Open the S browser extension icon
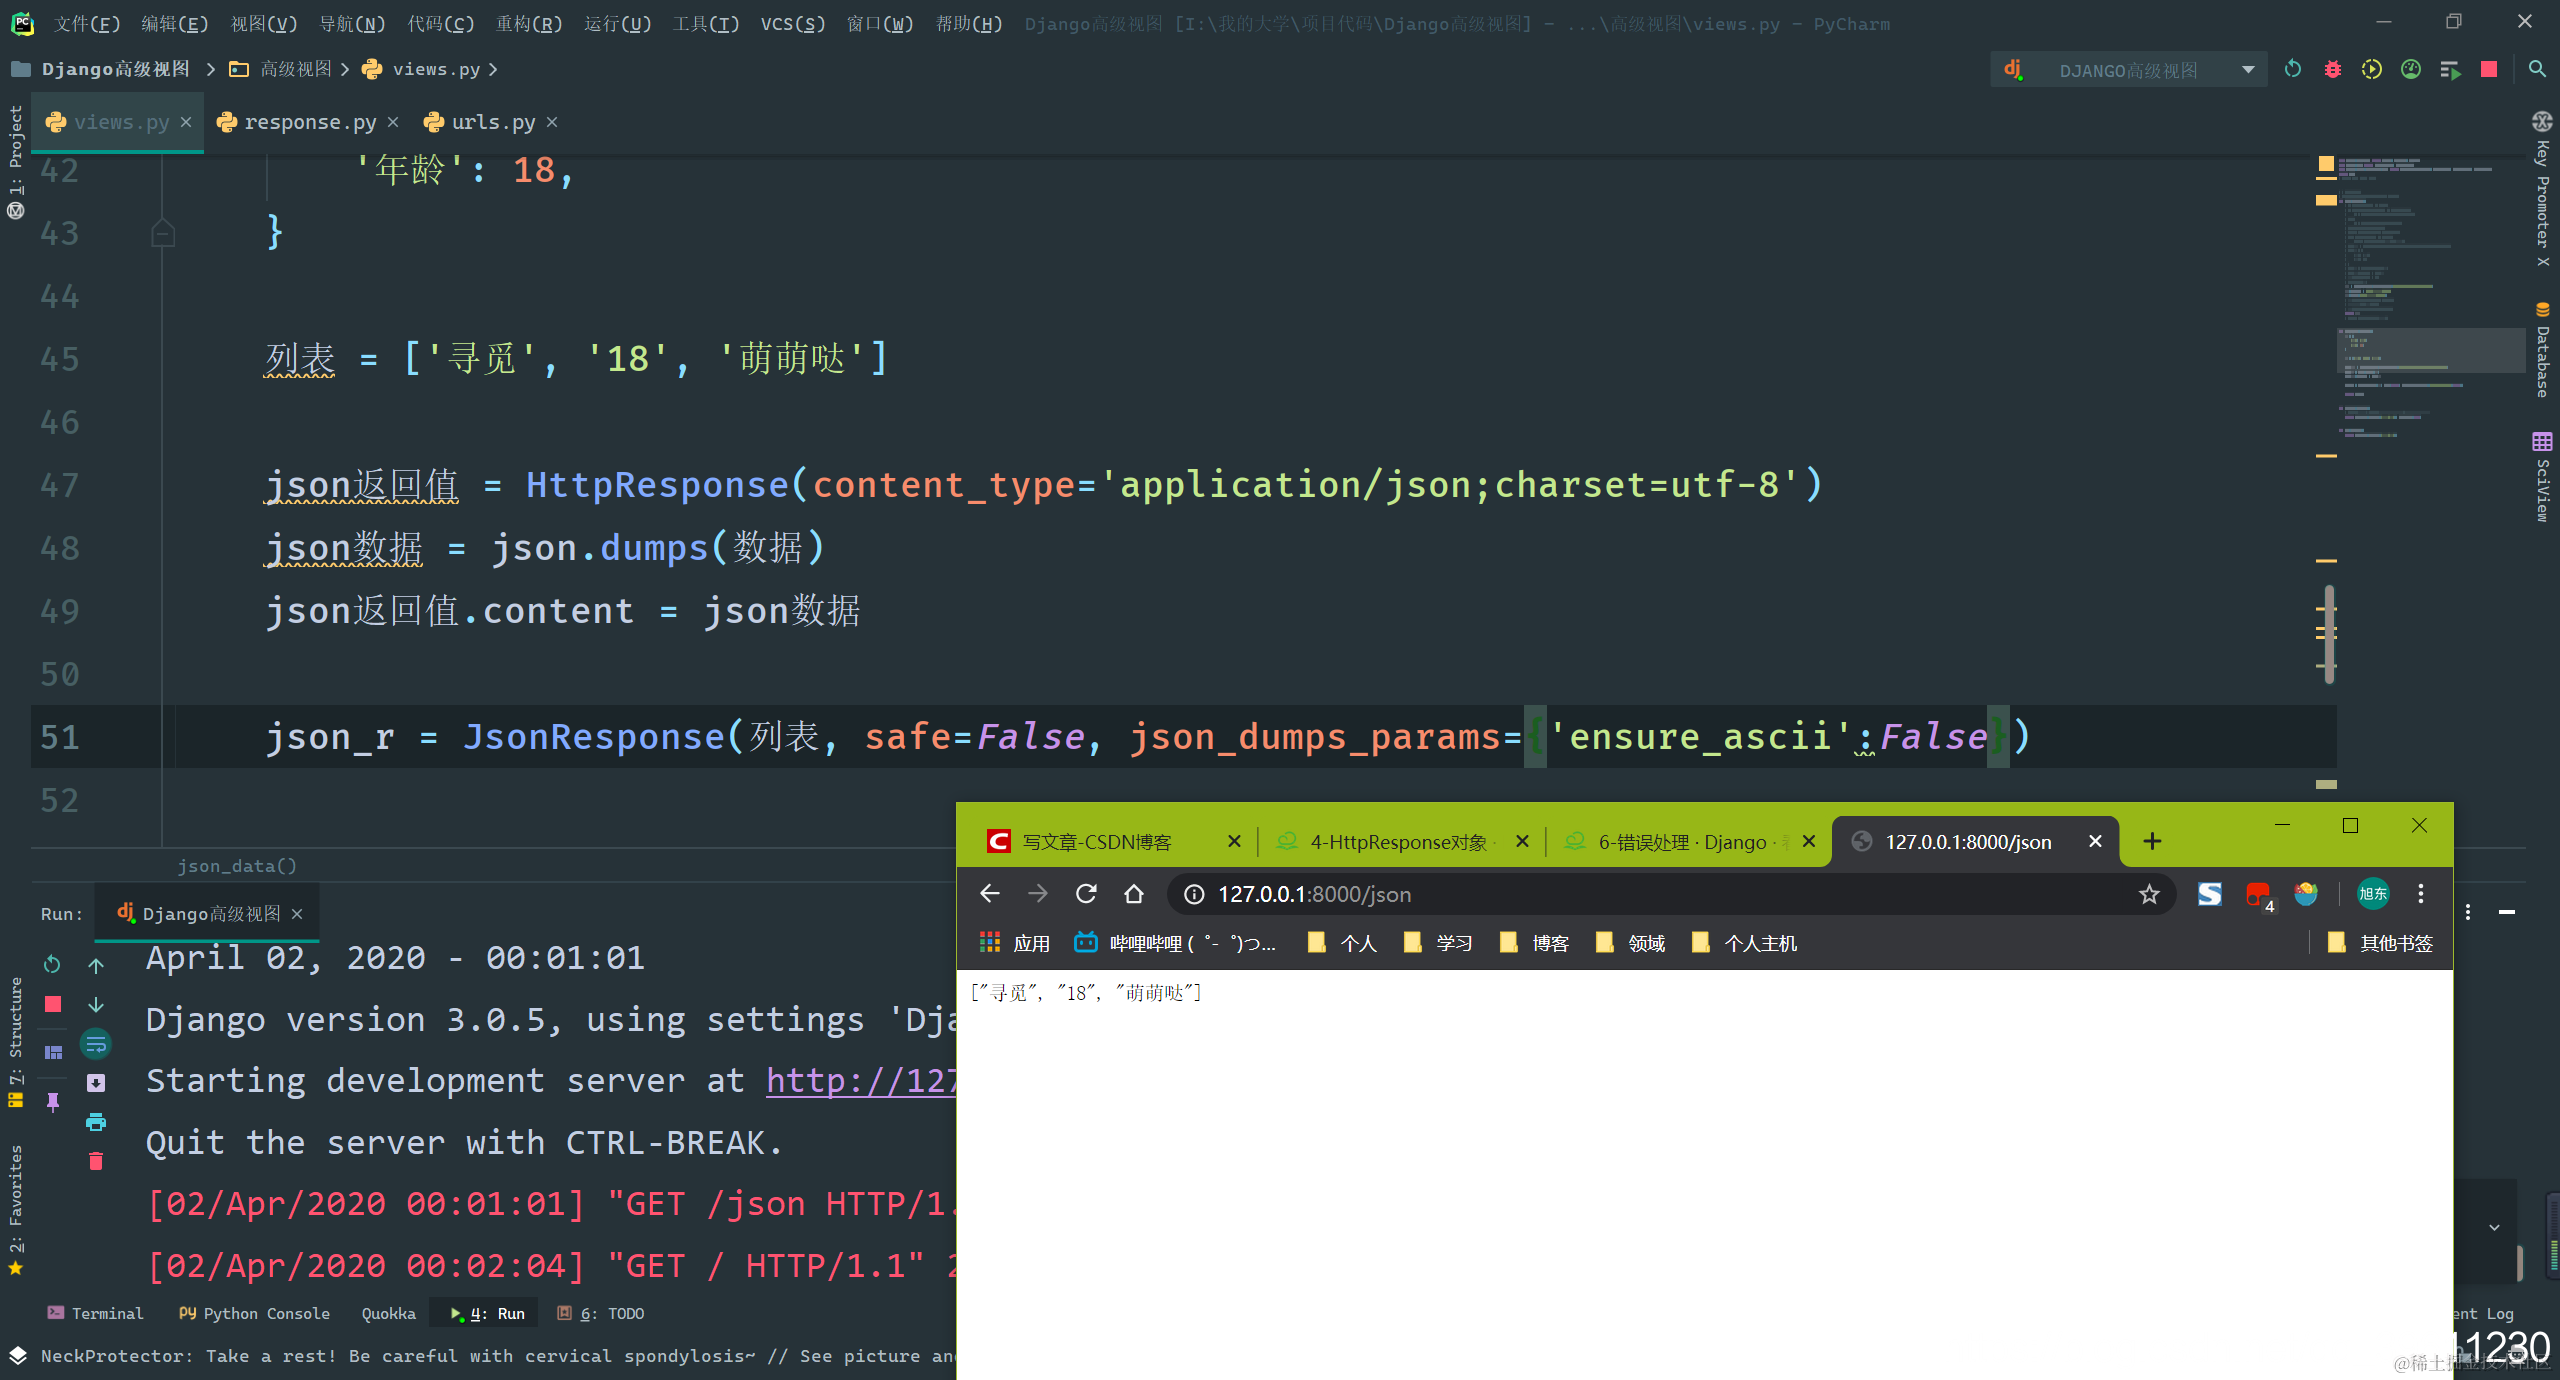Image resolution: width=2560 pixels, height=1380 pixels. [x=2210, y=894]
